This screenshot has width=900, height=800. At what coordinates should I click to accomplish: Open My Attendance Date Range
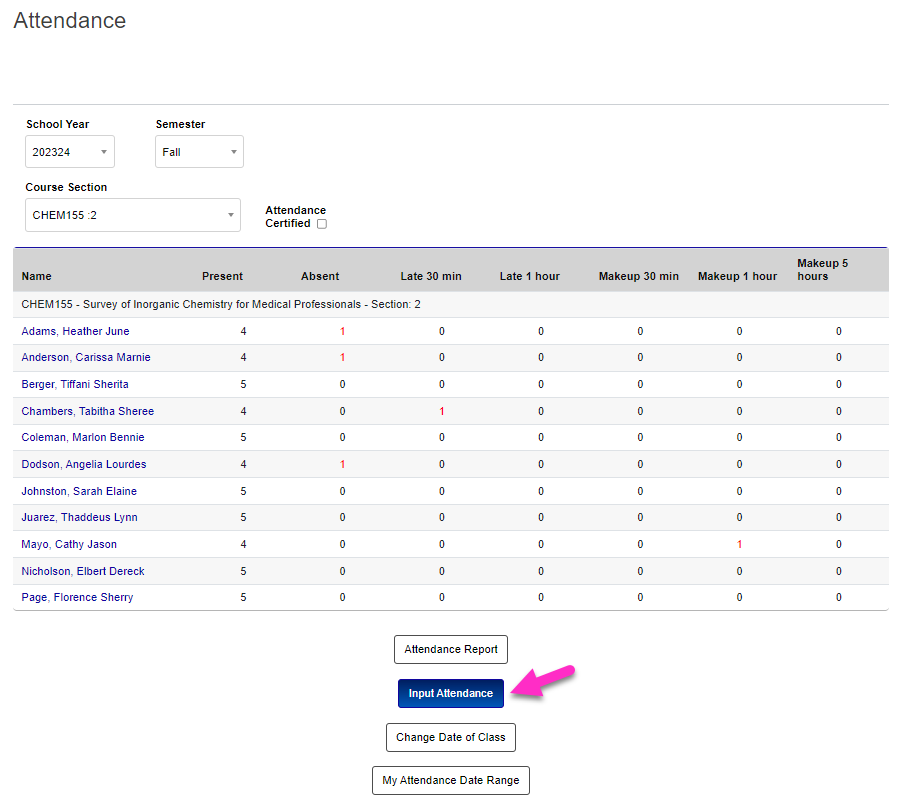pos(450,780)
